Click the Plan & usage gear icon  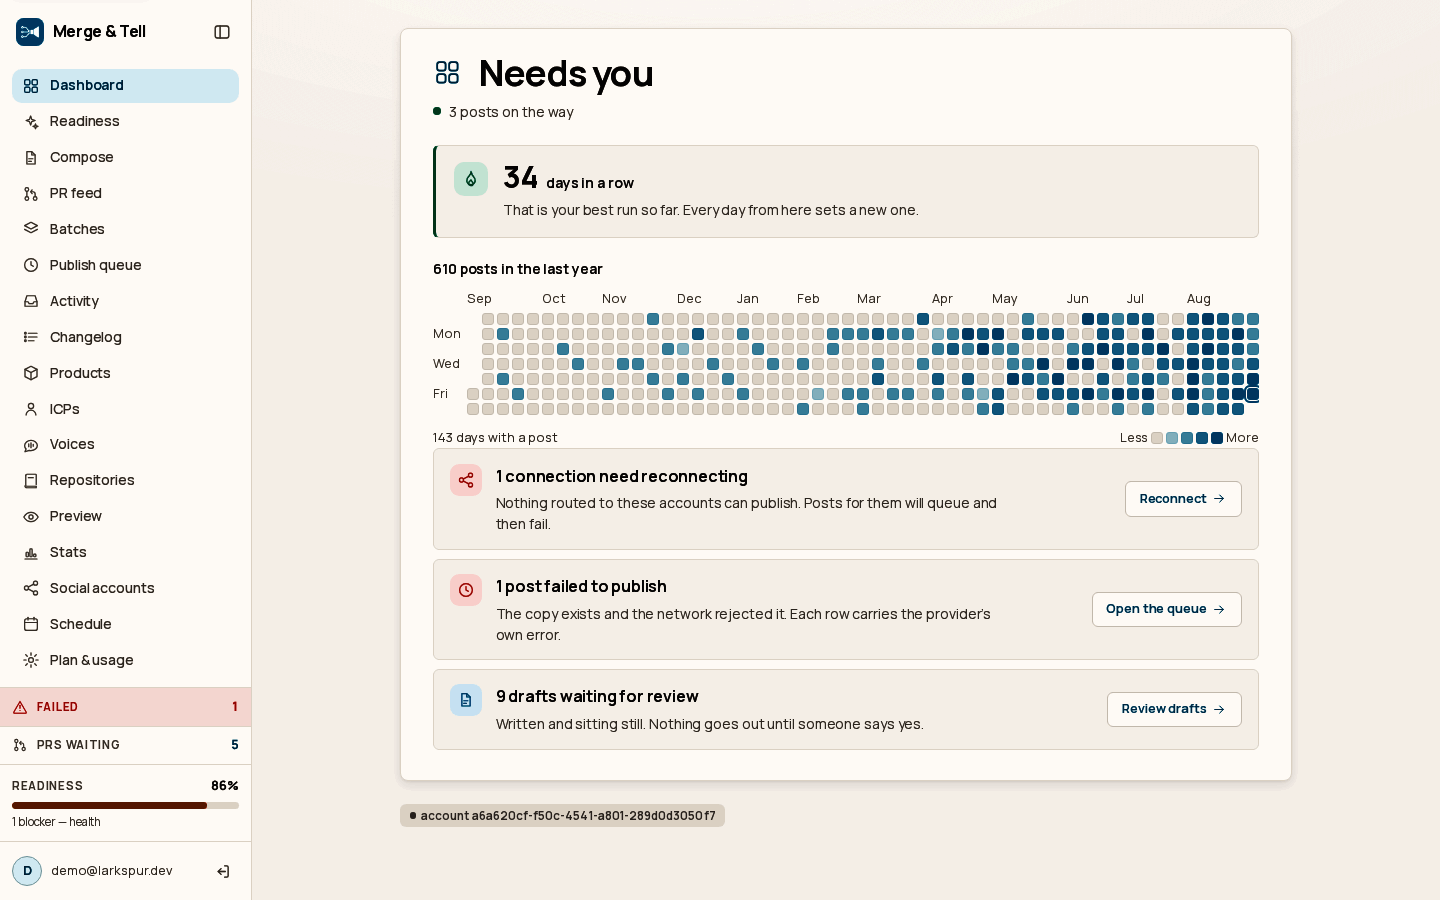31,661
